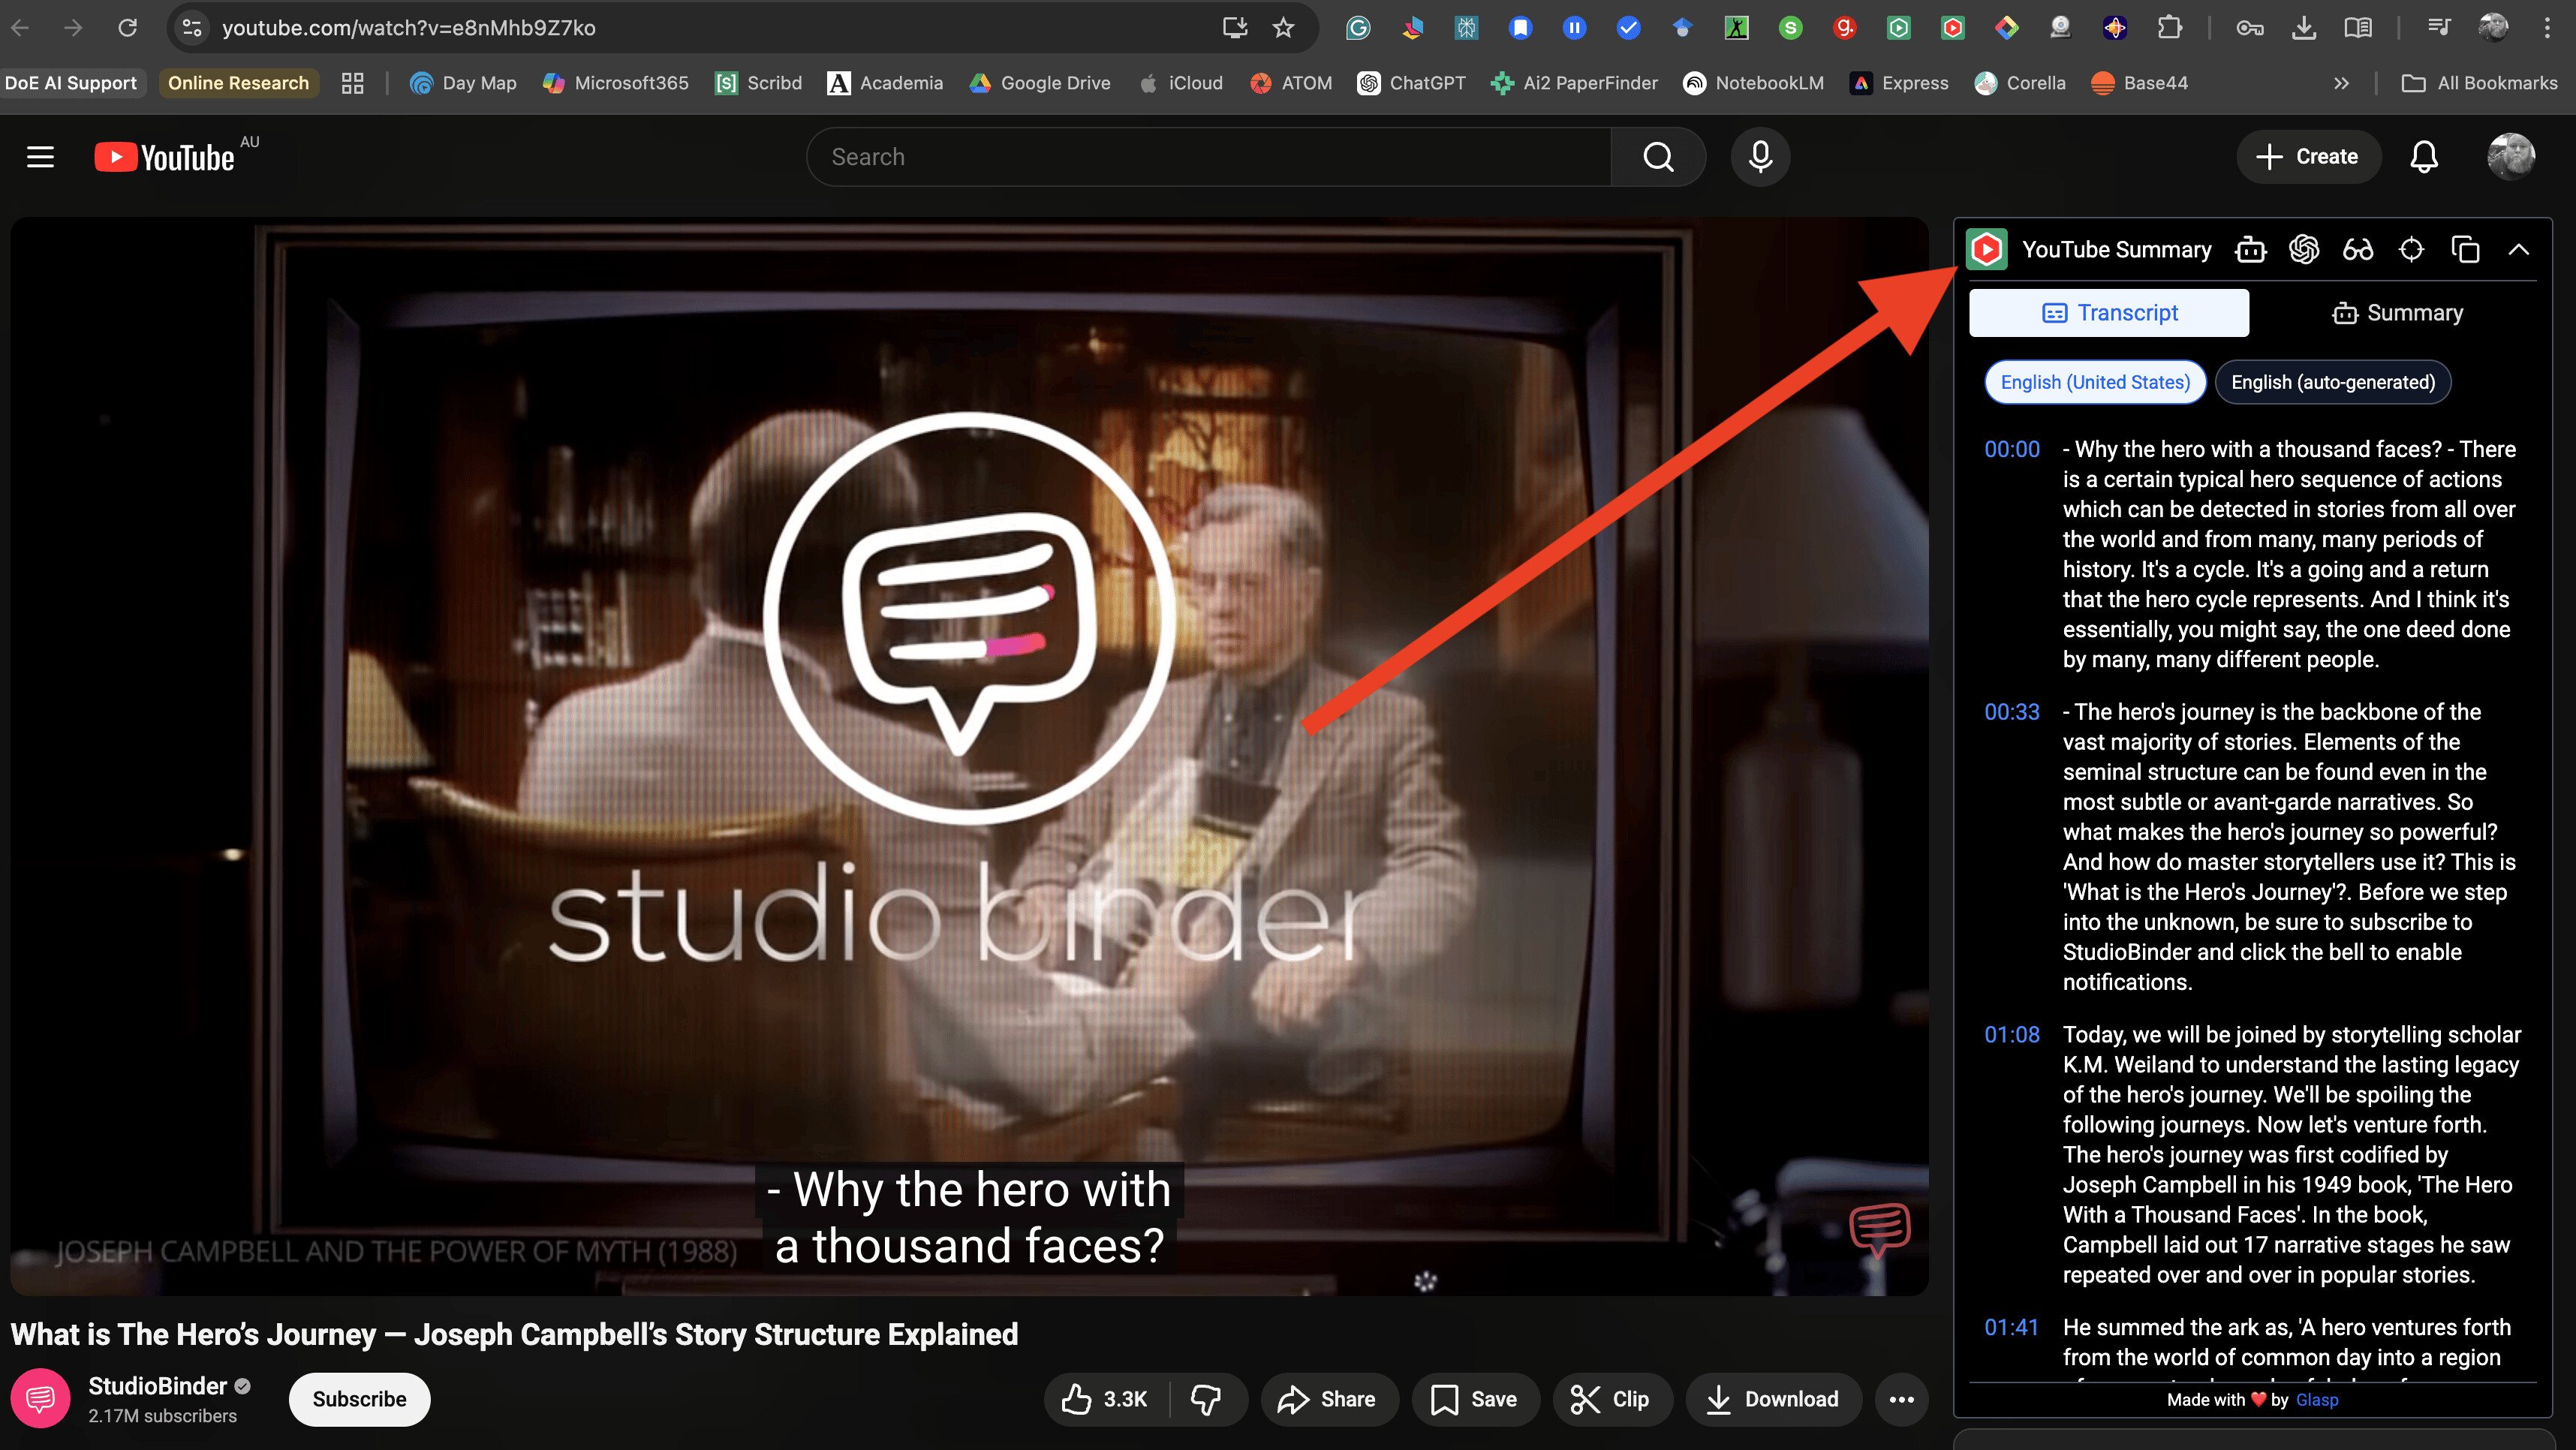Open YouTube notifications bell
The width and height of the screenshot is (2576, 1450).
click(x=2424, y=157)
